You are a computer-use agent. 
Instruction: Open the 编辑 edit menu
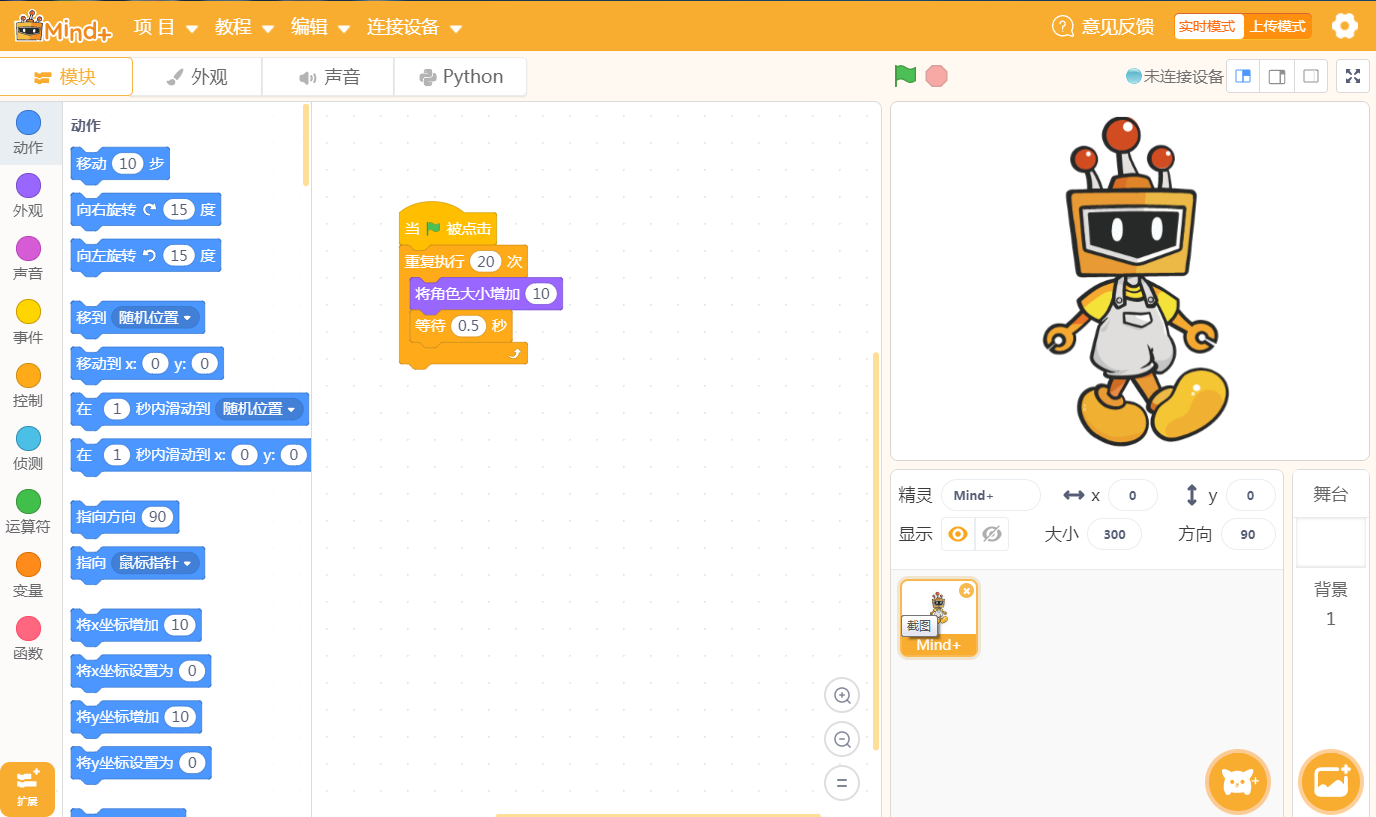tap(321, 27)
